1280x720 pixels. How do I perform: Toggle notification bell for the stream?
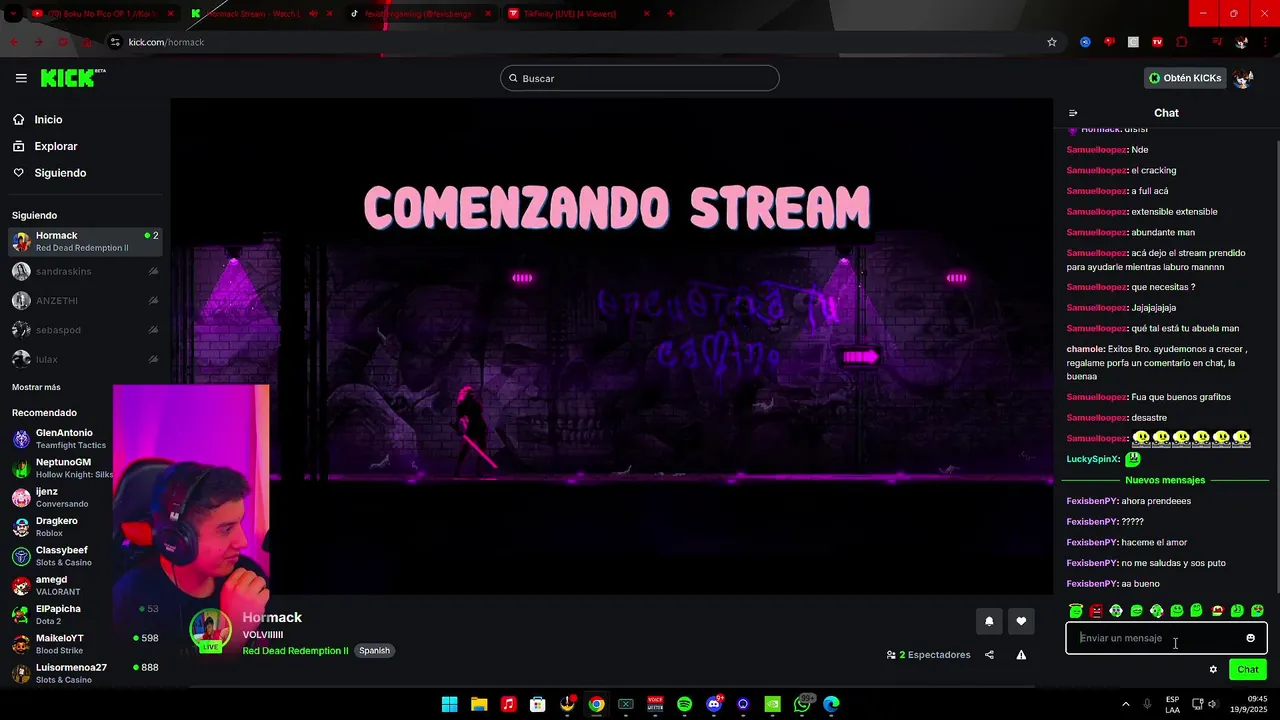pyautogui.click(x=989, y=621)
